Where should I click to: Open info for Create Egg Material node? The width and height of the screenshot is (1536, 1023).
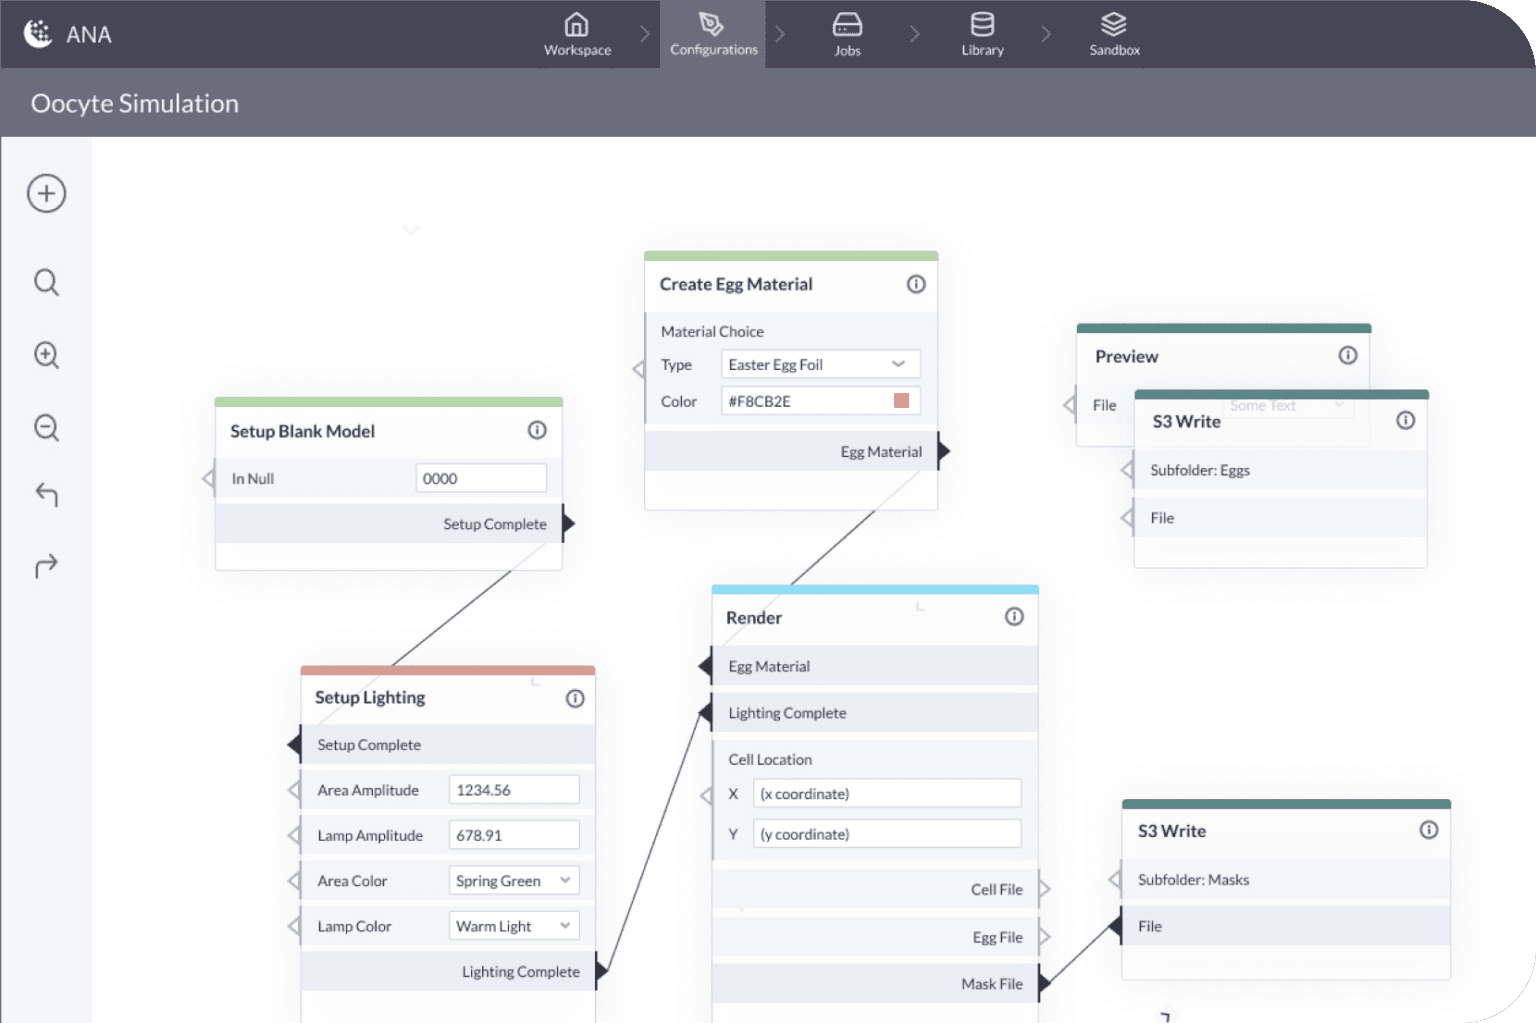point(915,284)
